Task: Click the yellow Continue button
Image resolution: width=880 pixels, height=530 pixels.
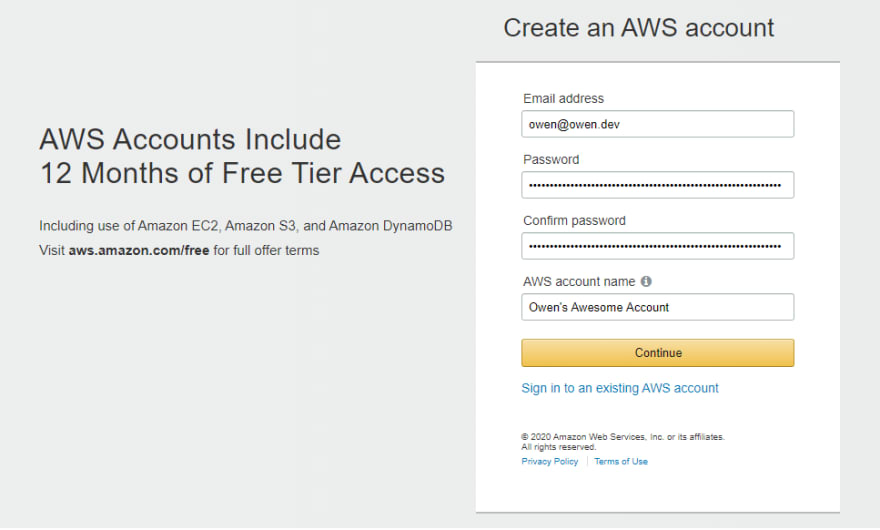Action: coord(657,353)
